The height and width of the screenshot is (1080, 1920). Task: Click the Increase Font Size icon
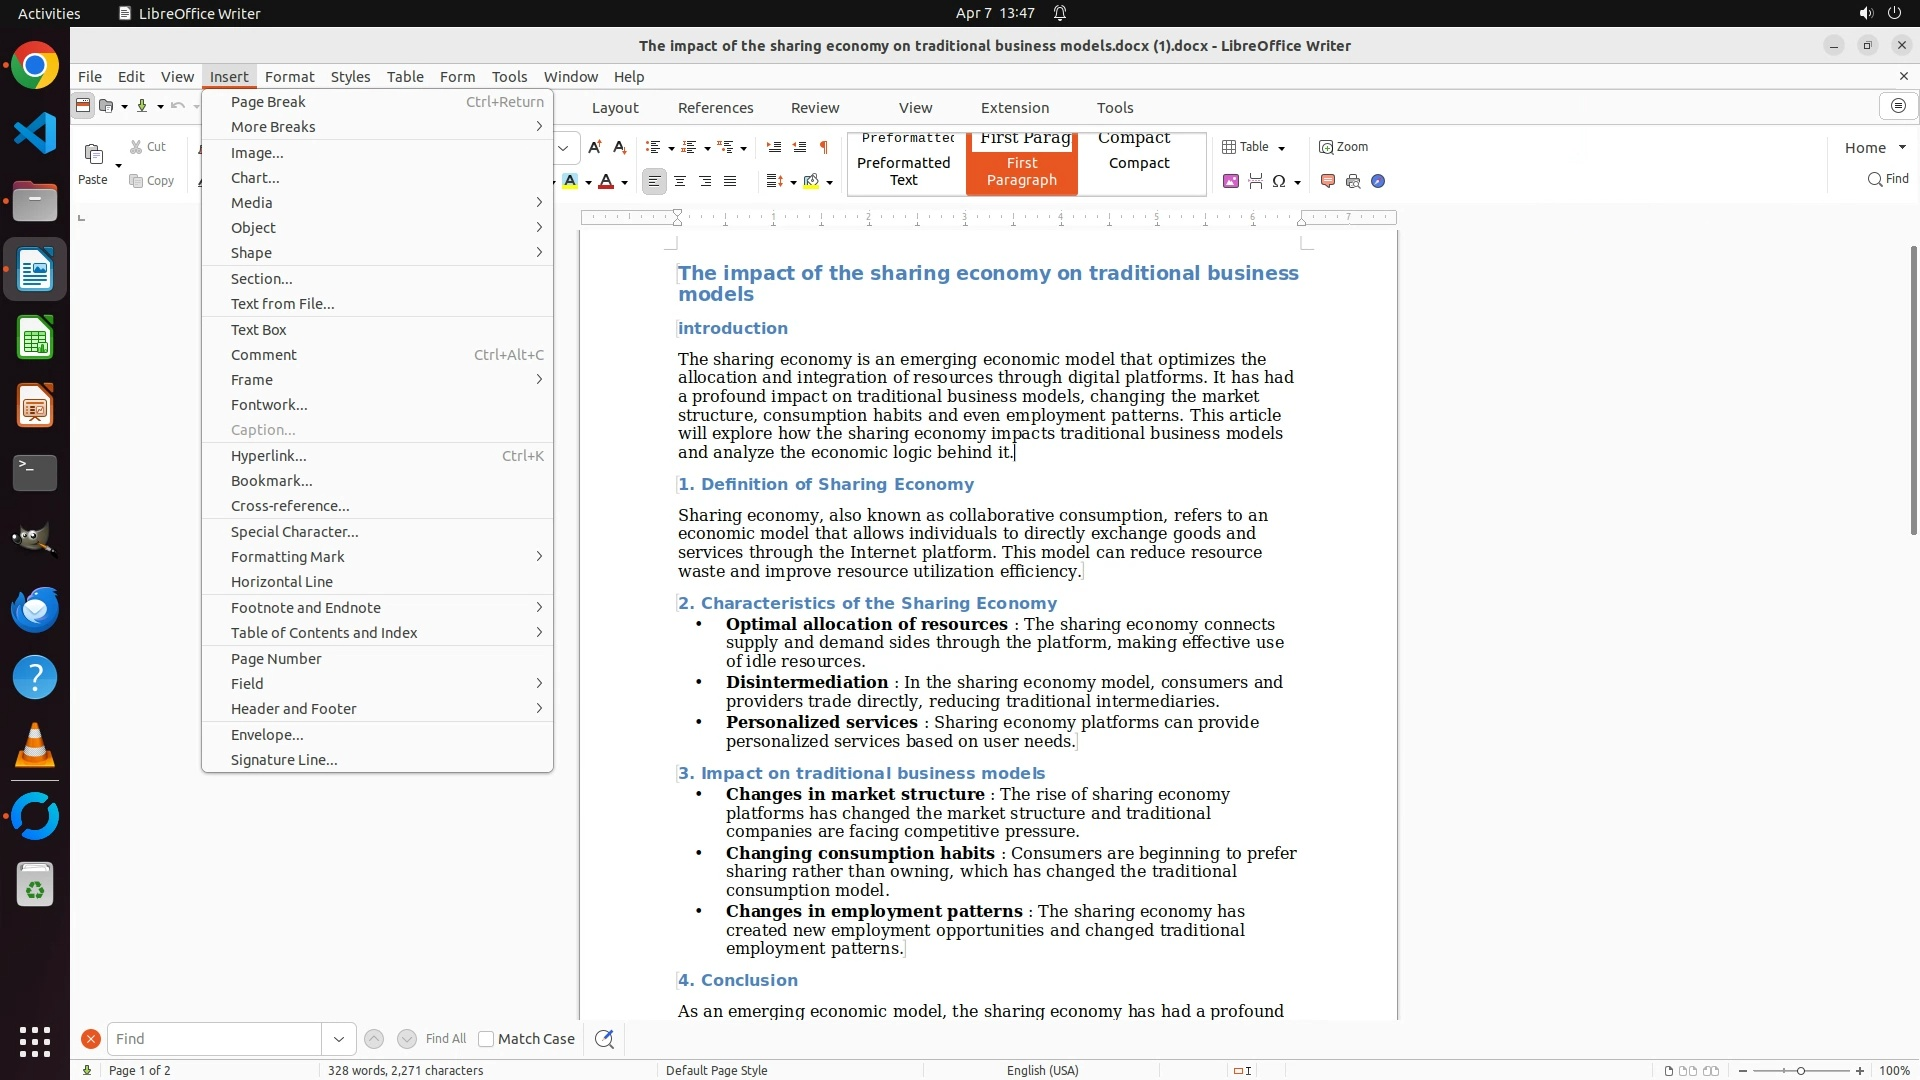click(594, 147)
